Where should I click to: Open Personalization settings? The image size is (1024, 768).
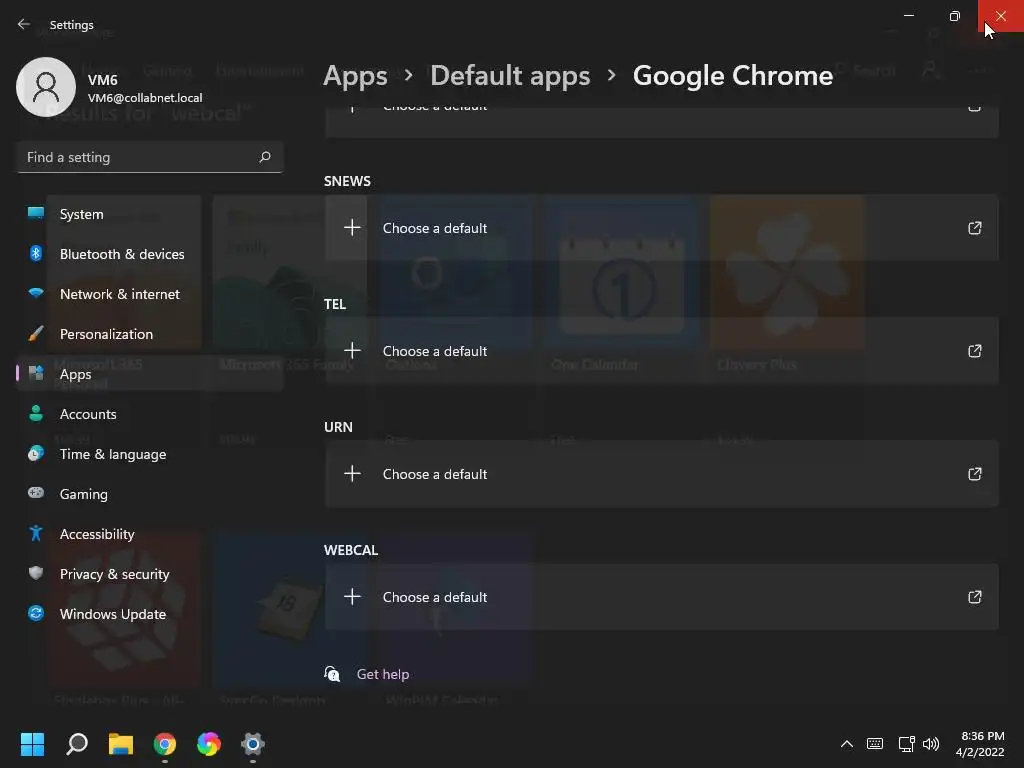pyautogui.click(x=150, y=334)
